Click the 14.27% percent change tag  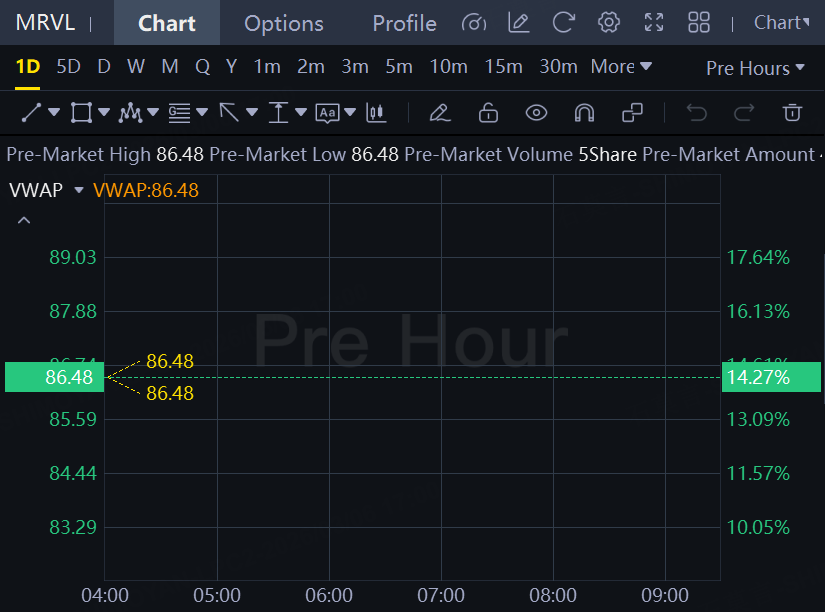coord(771,377)
